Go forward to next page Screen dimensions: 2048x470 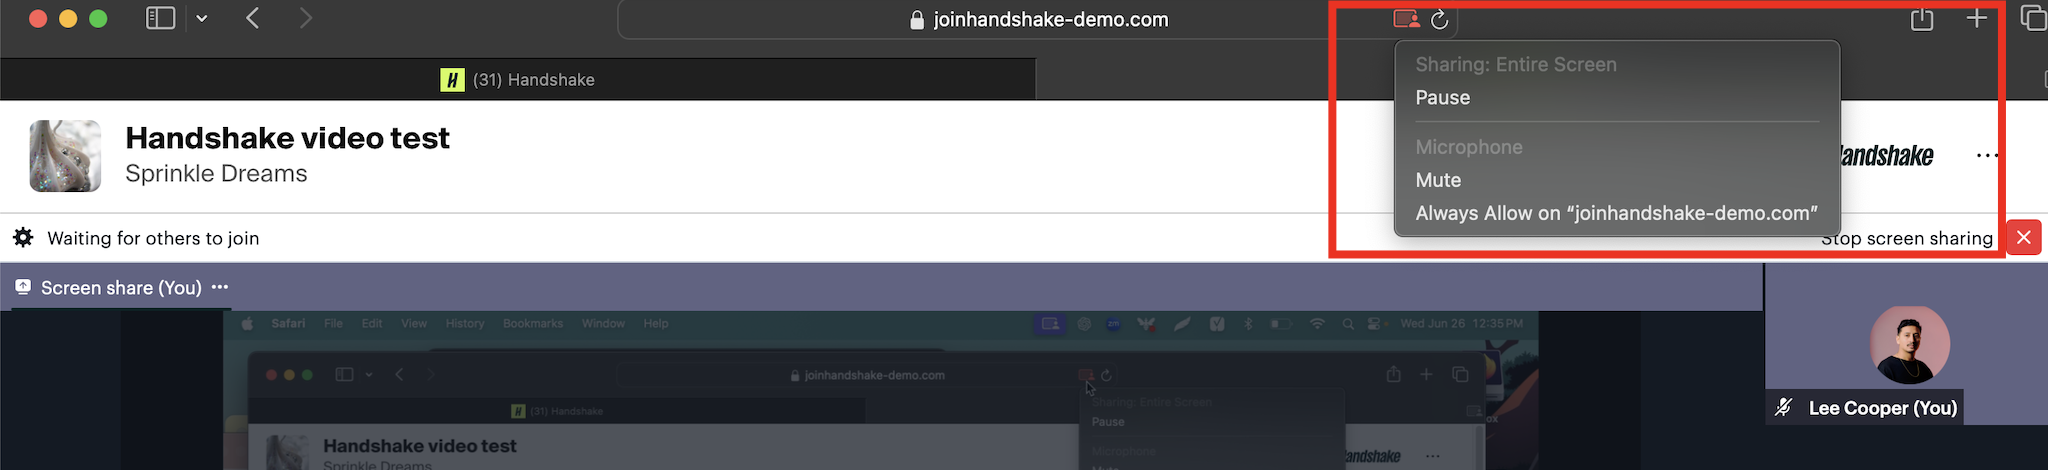305,19
